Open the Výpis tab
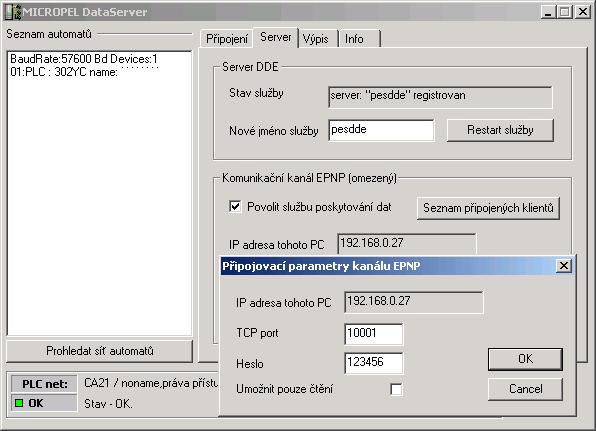Screen dimensions: 596x431 point(316,39)
